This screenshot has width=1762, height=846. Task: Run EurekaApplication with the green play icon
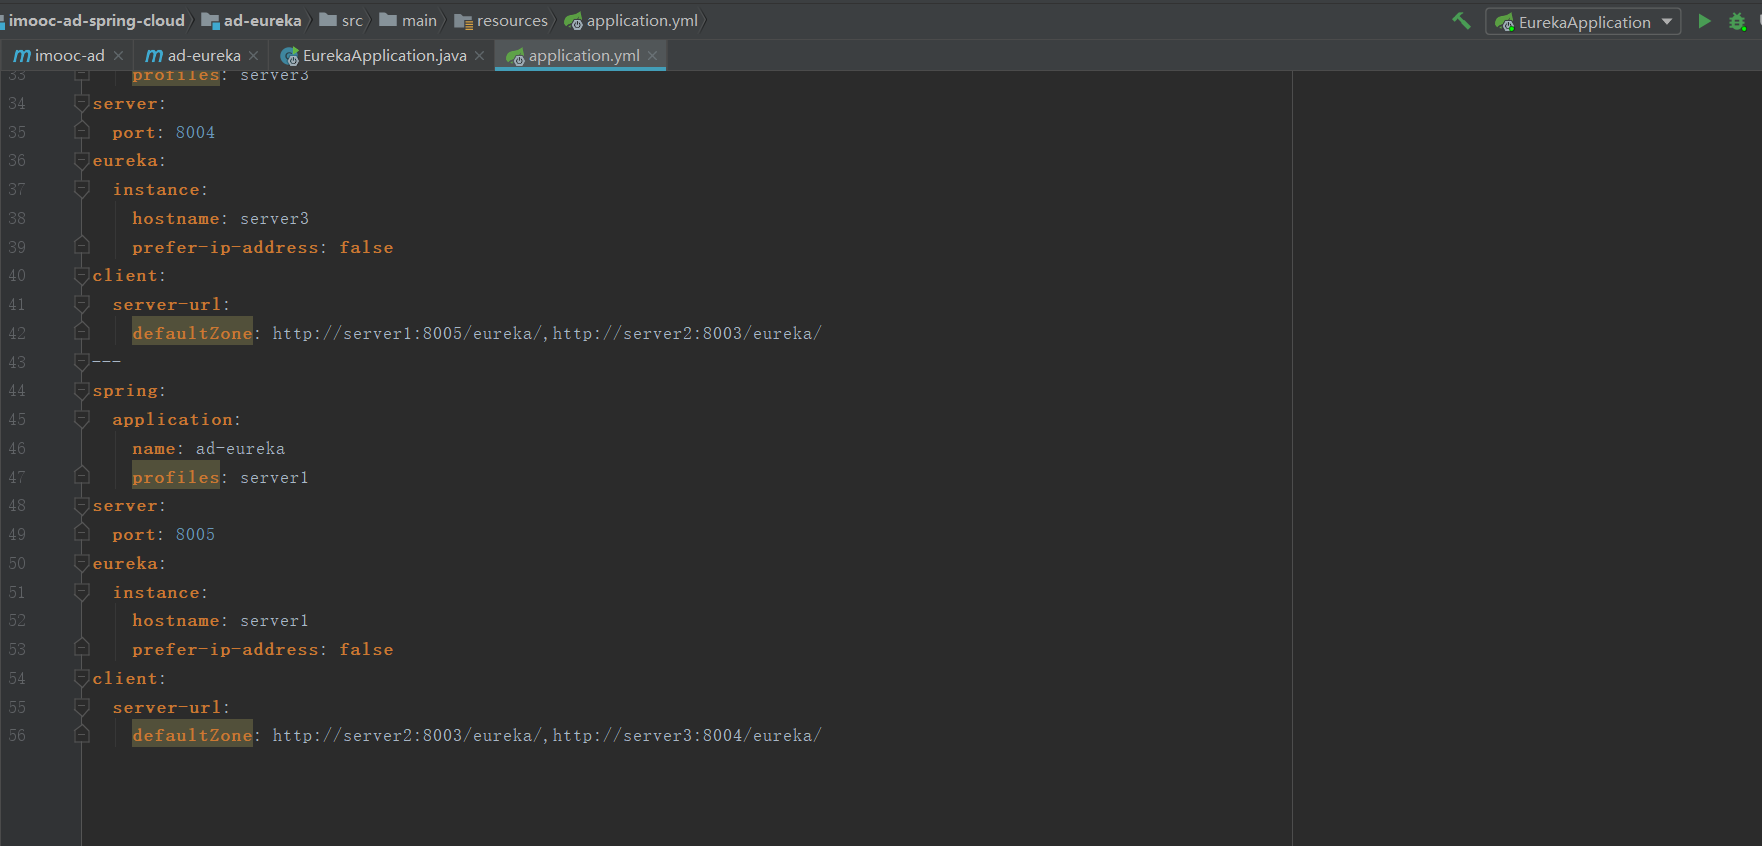pyautogui.click(x=1704, y=21)
